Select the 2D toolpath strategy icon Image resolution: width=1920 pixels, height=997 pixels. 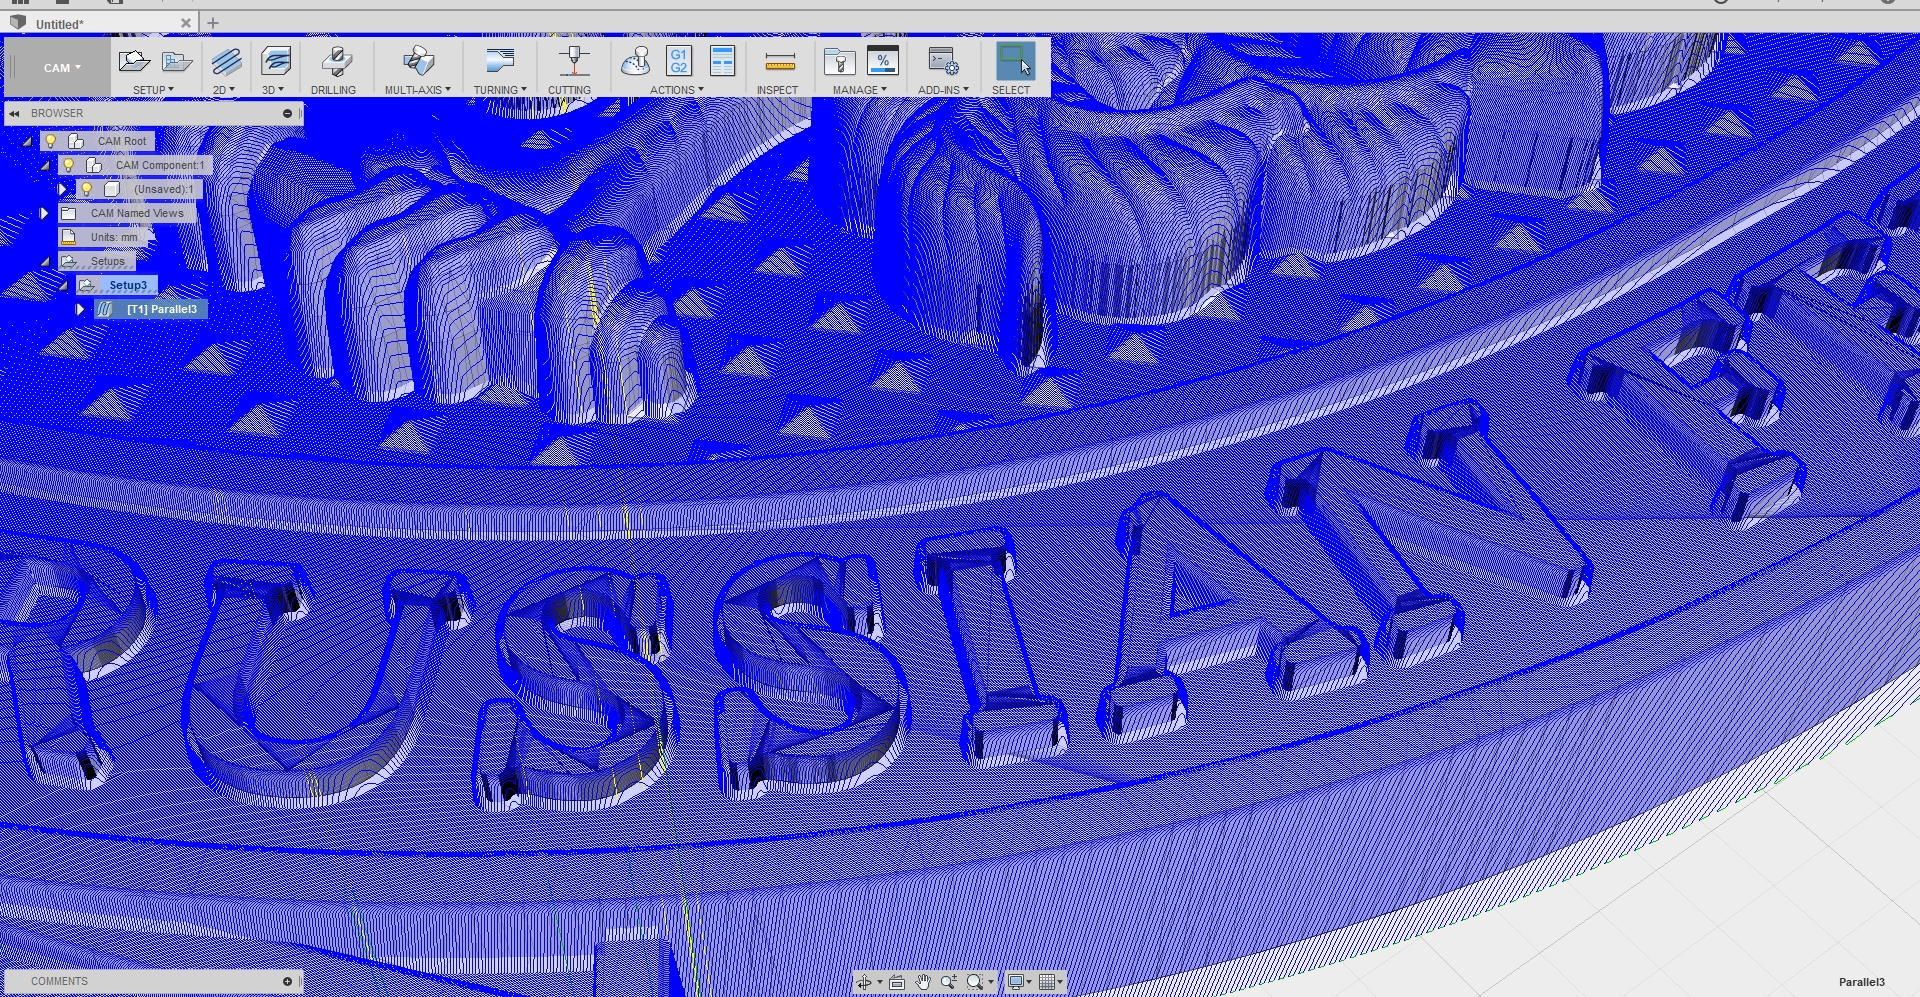(x=226, y=62)
